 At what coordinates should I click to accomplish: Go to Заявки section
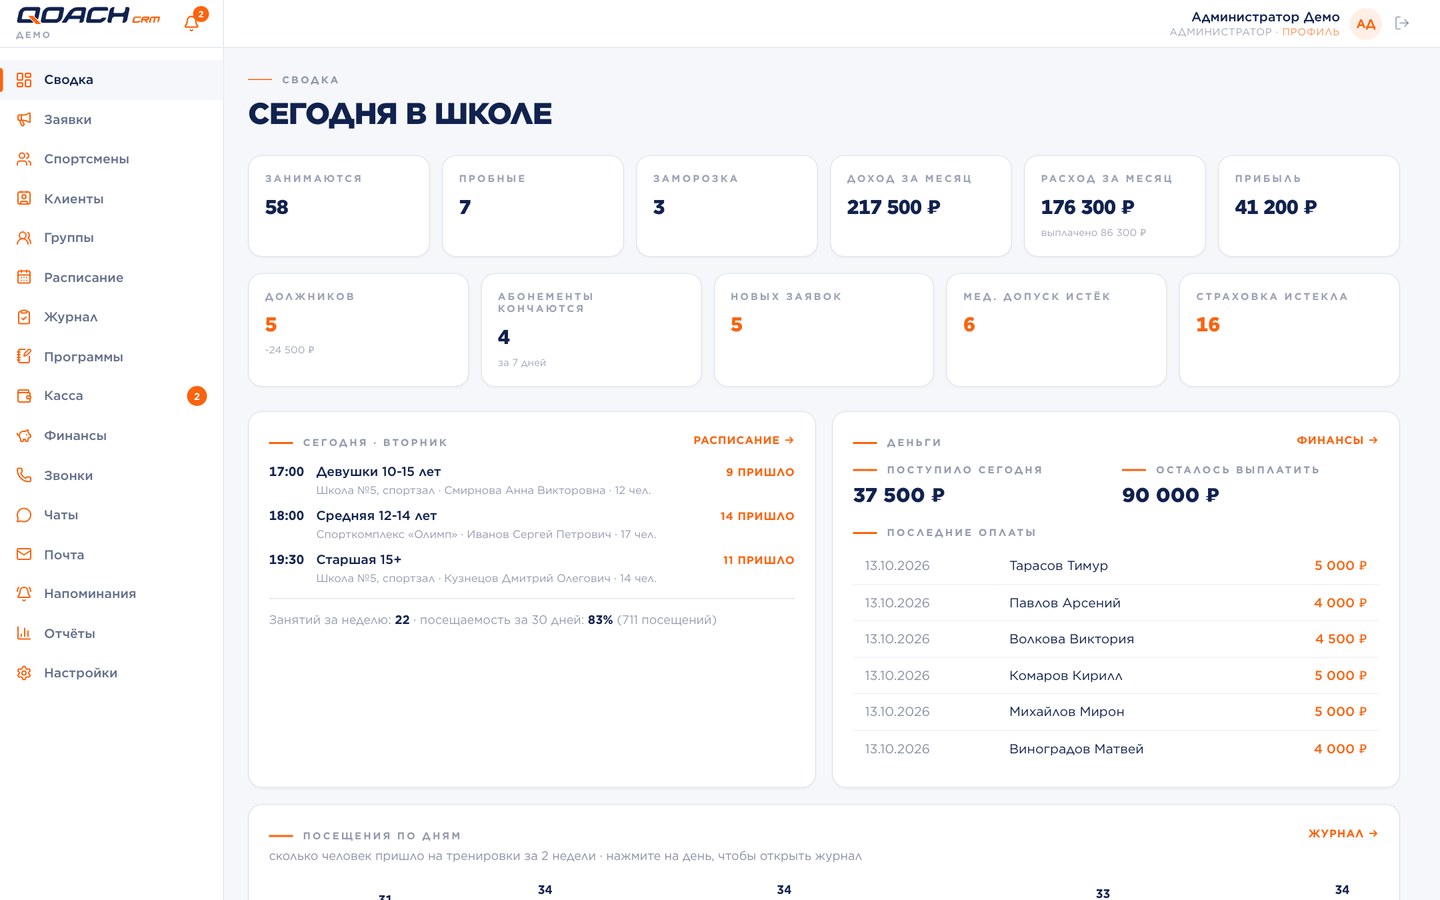click(x=111, y=119)
